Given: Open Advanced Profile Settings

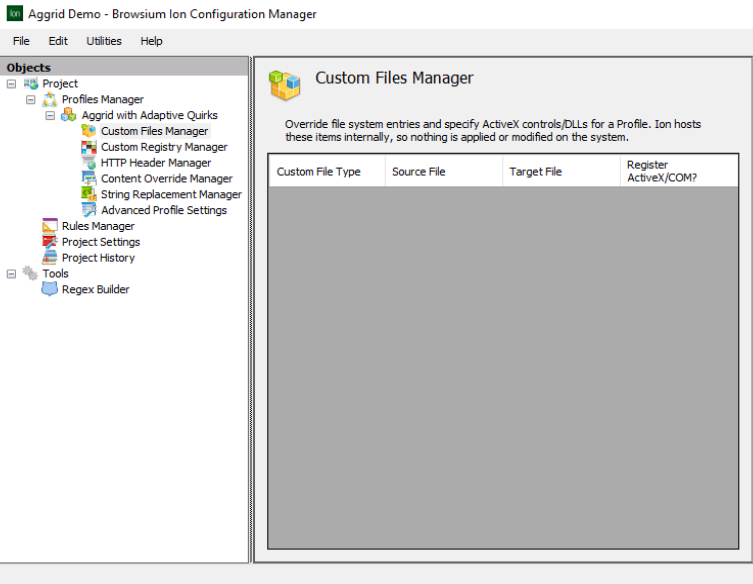Looking at the screenshot, I should coord(164,210).
